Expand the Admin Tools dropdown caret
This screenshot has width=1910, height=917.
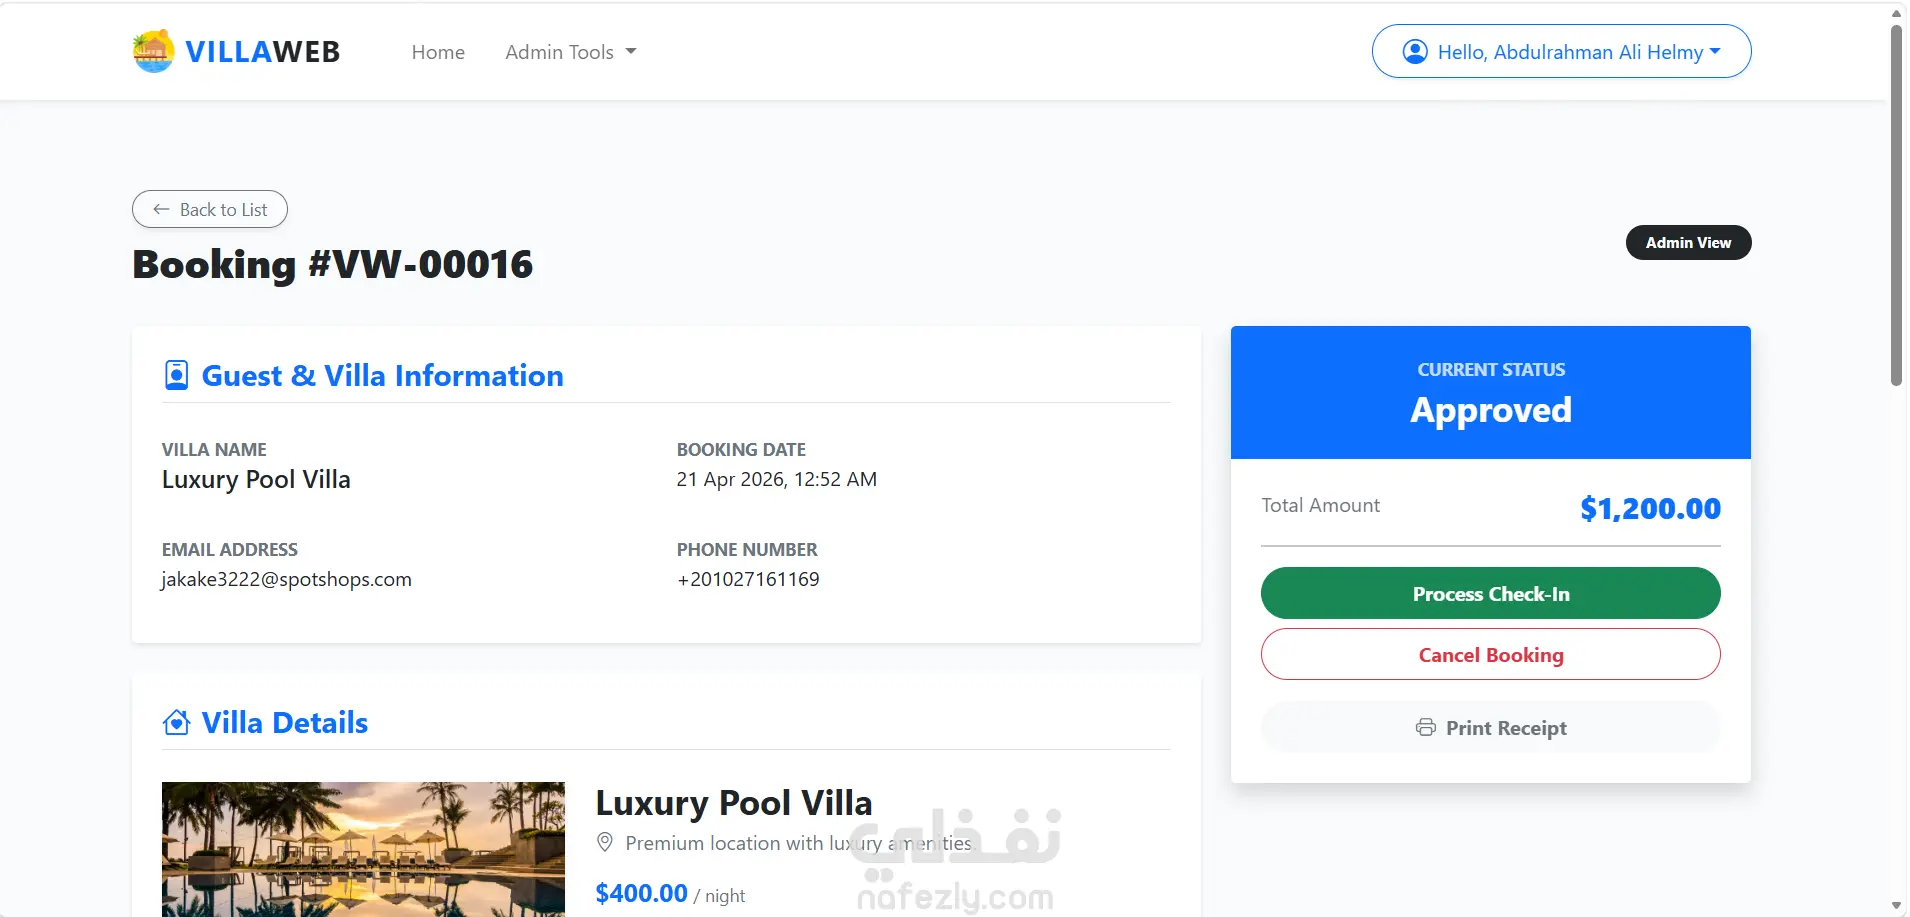click(x=631, y=52)
